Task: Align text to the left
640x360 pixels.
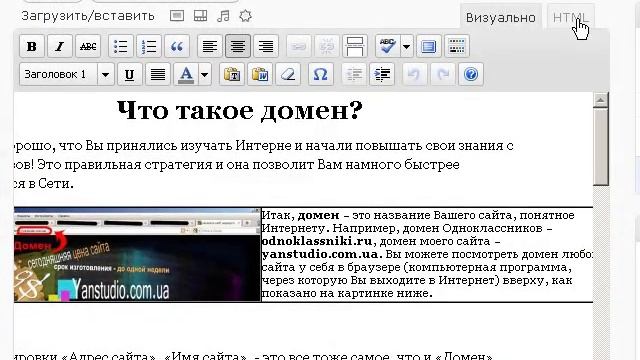Action: (x=209, y=46)
